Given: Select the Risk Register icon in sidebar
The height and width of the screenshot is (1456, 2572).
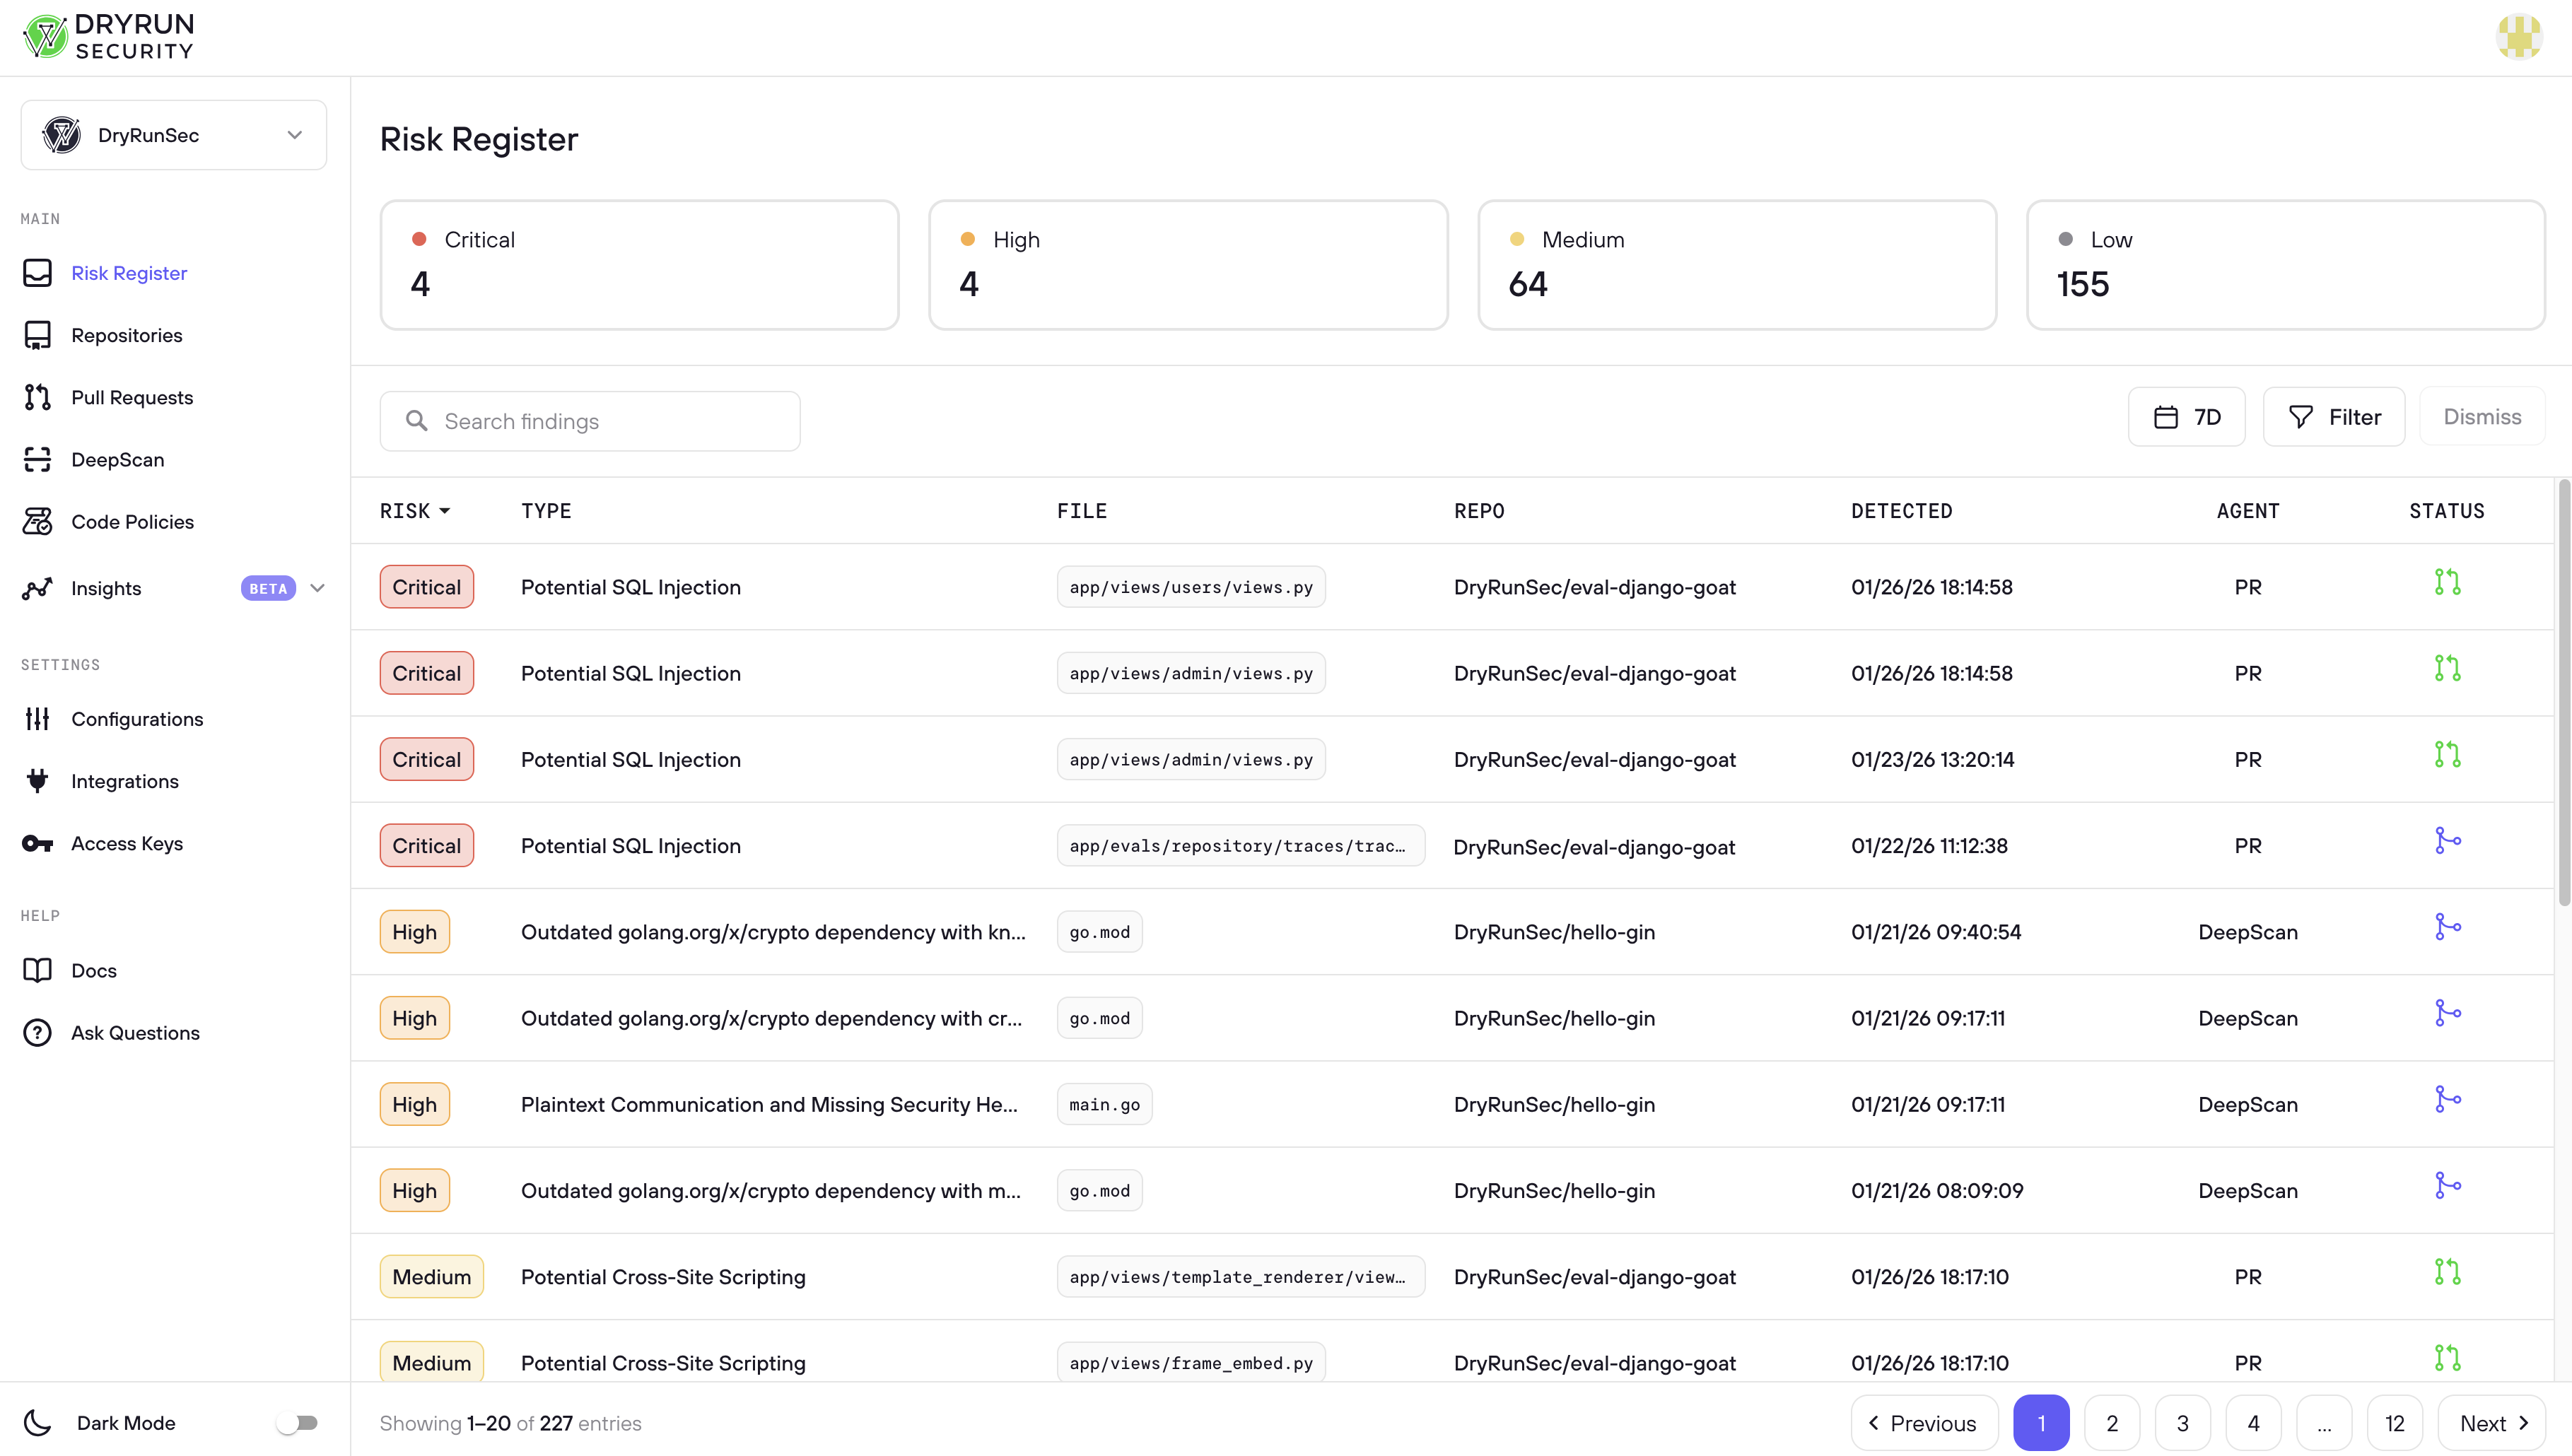Looking at the screenshot, I should click(x=37, y=272).
